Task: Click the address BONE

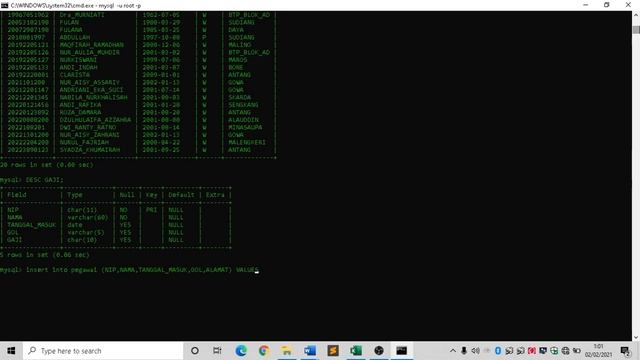Action: [x=236, y=67]
